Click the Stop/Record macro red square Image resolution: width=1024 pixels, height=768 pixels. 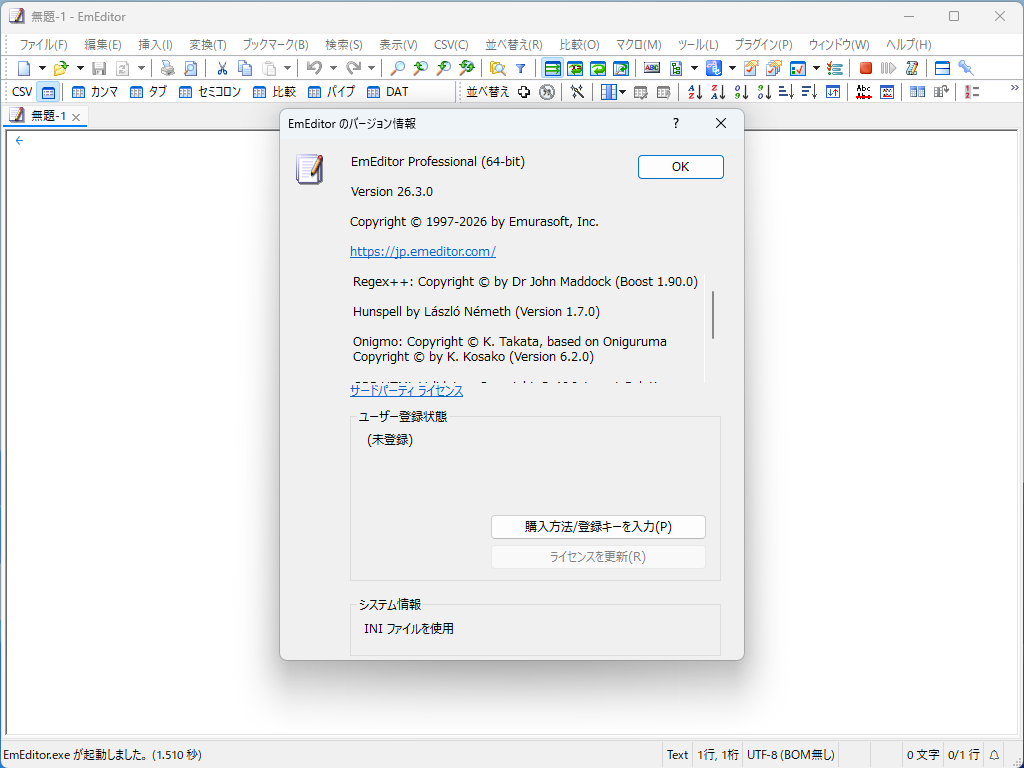[866, 68]
